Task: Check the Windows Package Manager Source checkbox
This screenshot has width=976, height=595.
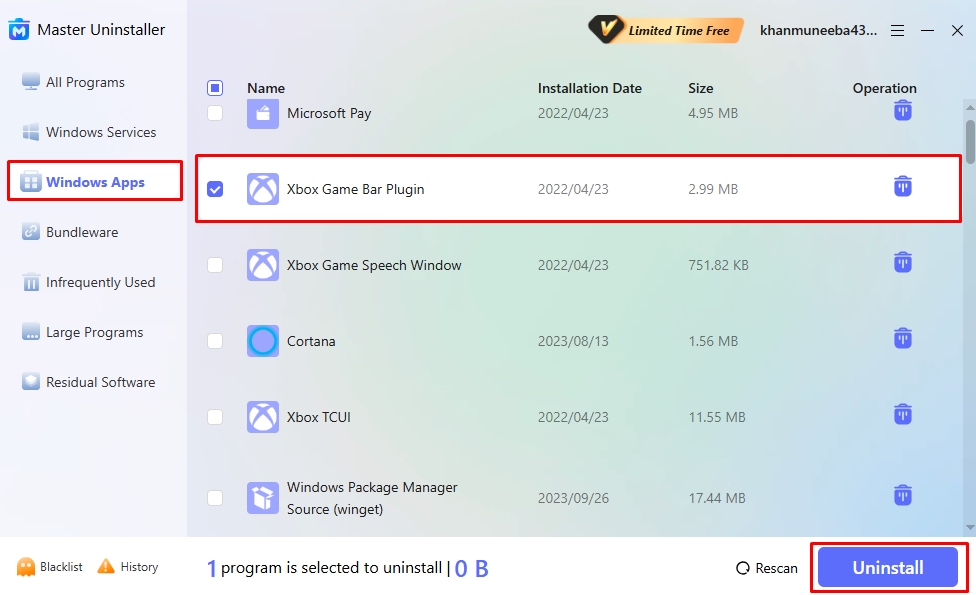Action: (x=215, y=498)
